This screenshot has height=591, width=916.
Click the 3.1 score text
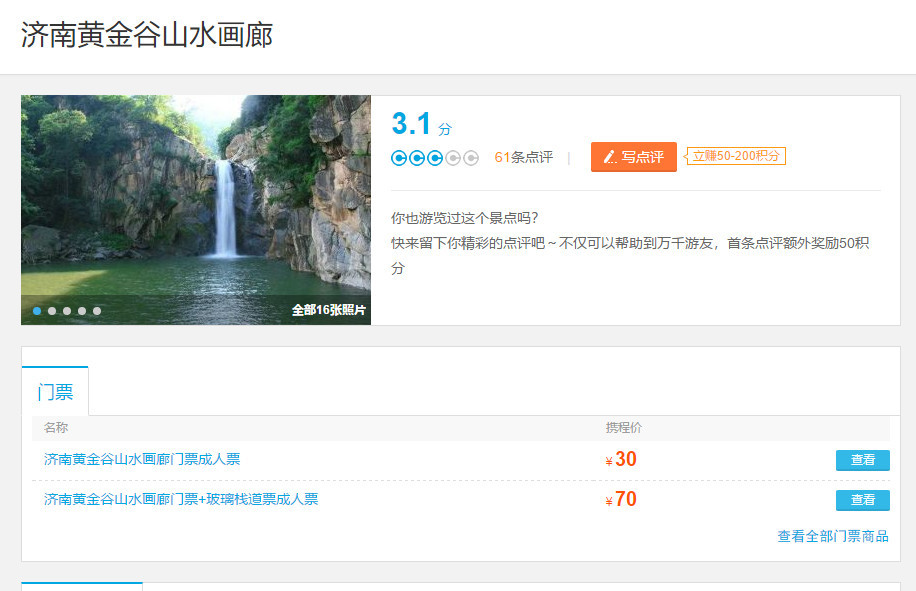411,124
